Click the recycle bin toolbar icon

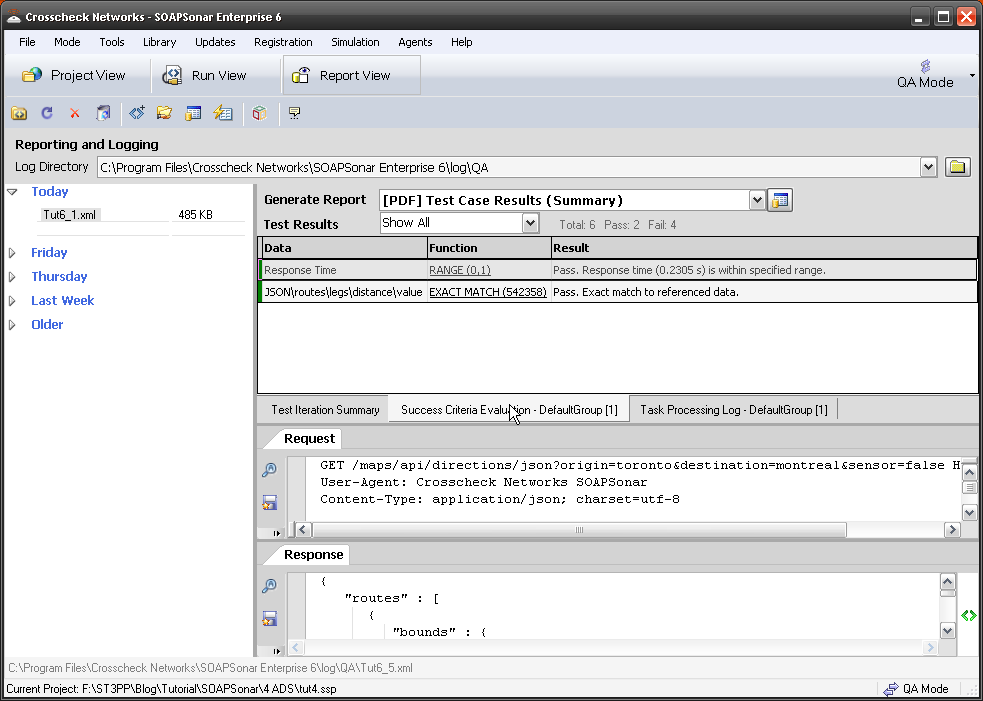click(x=103, y=113)
